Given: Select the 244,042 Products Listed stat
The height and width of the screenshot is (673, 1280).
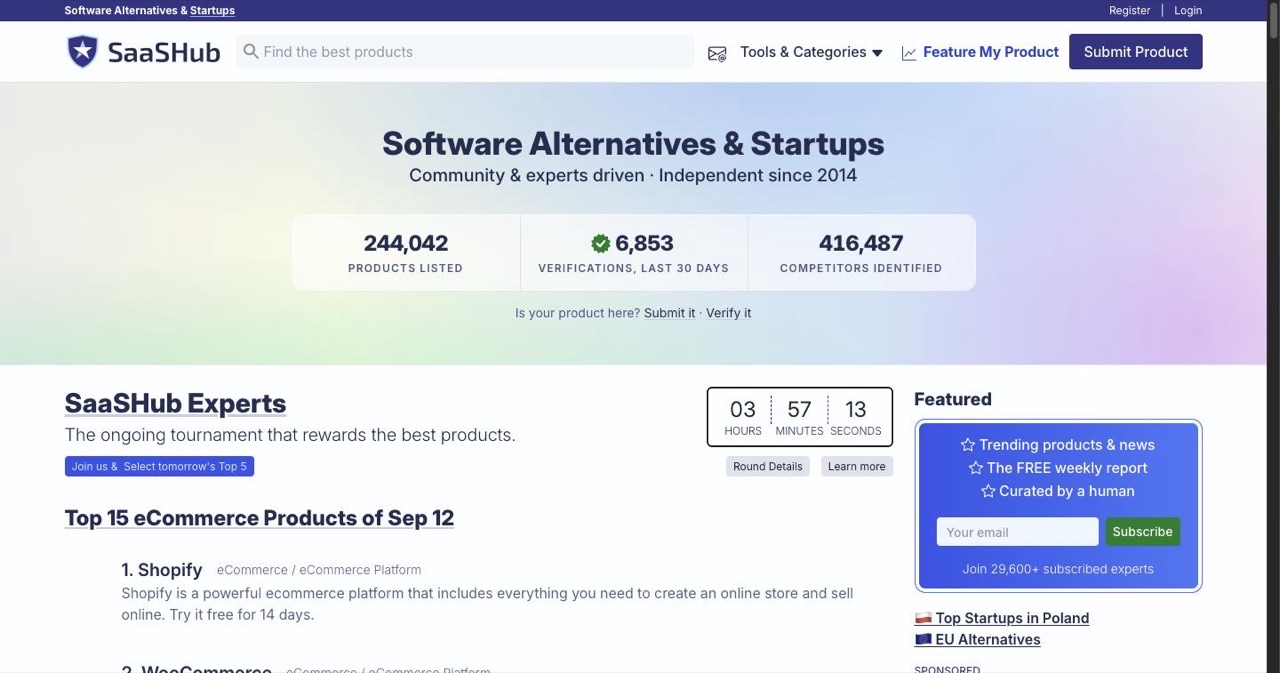Looking at the screenshot, I should point(406,253).
